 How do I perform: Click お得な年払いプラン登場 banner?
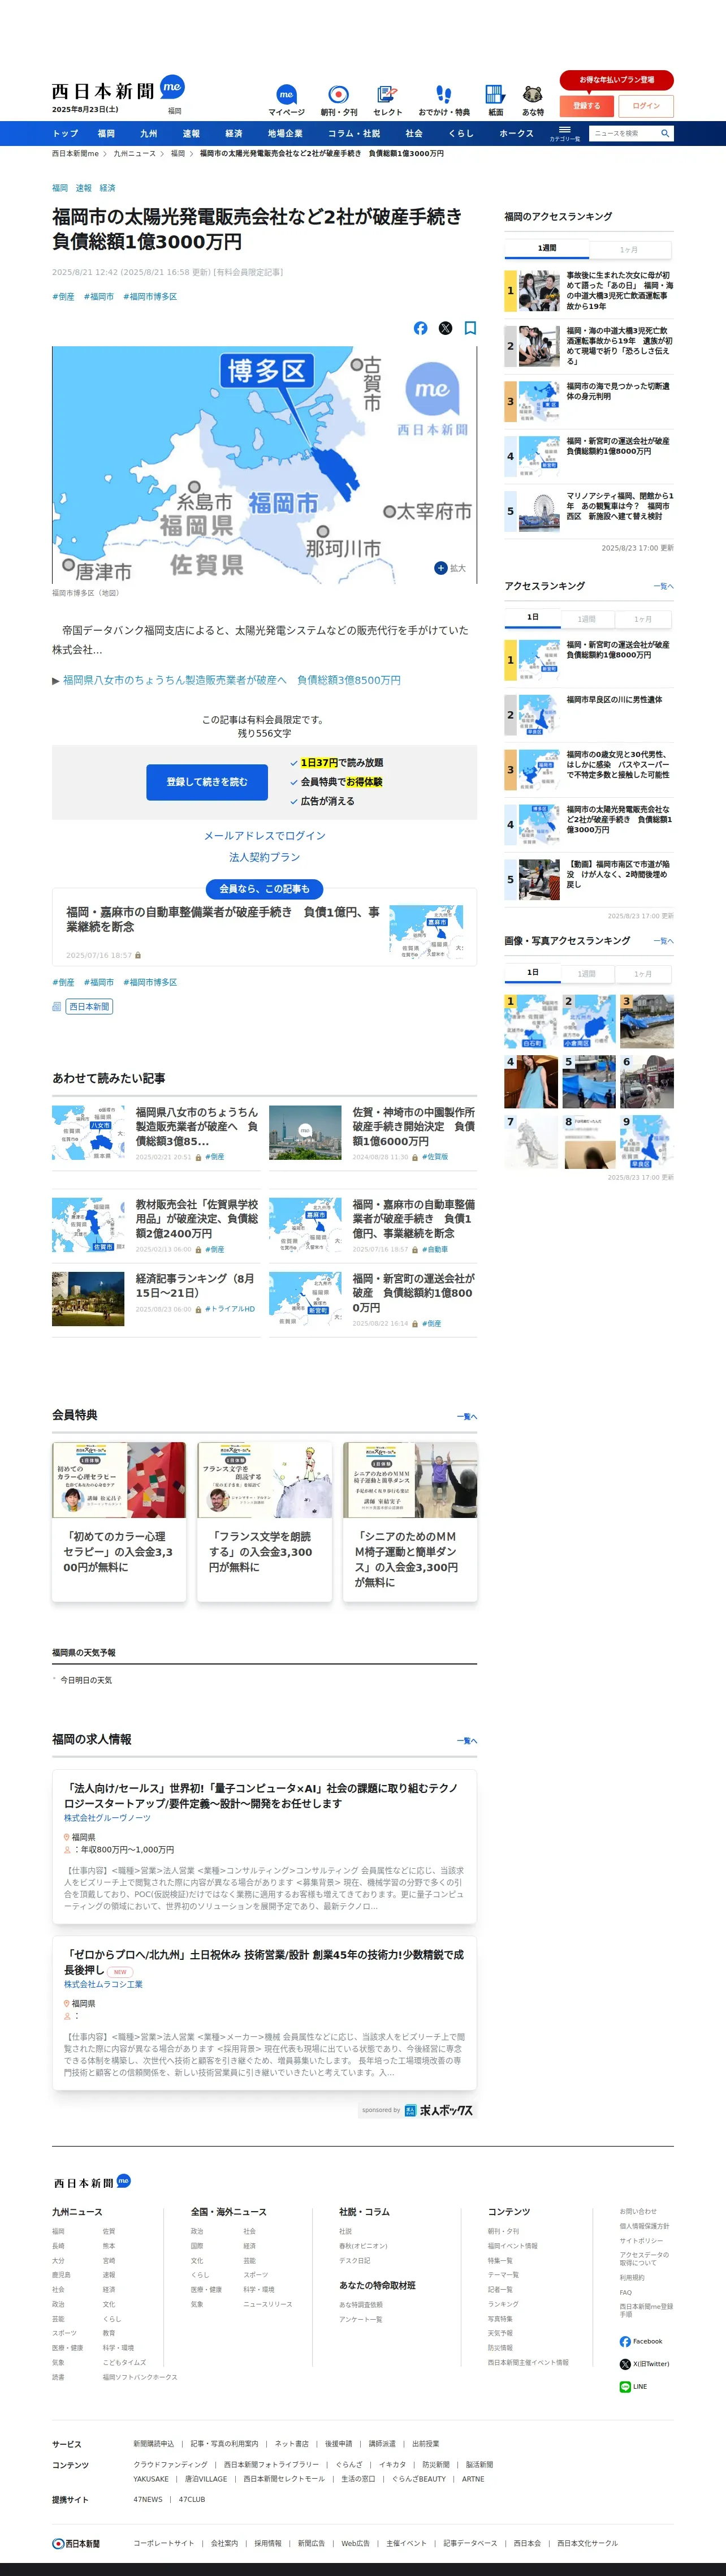click(x=617, y=80)
